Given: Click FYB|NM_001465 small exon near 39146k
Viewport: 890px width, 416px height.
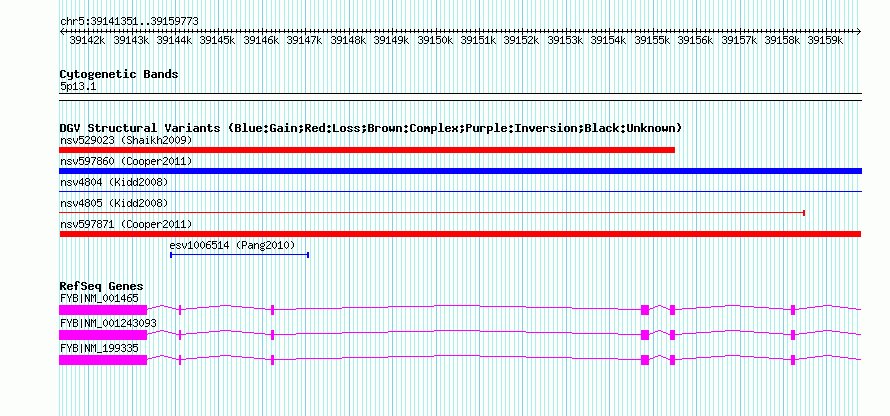Looking at the screenshot, I should pos(272,310).
